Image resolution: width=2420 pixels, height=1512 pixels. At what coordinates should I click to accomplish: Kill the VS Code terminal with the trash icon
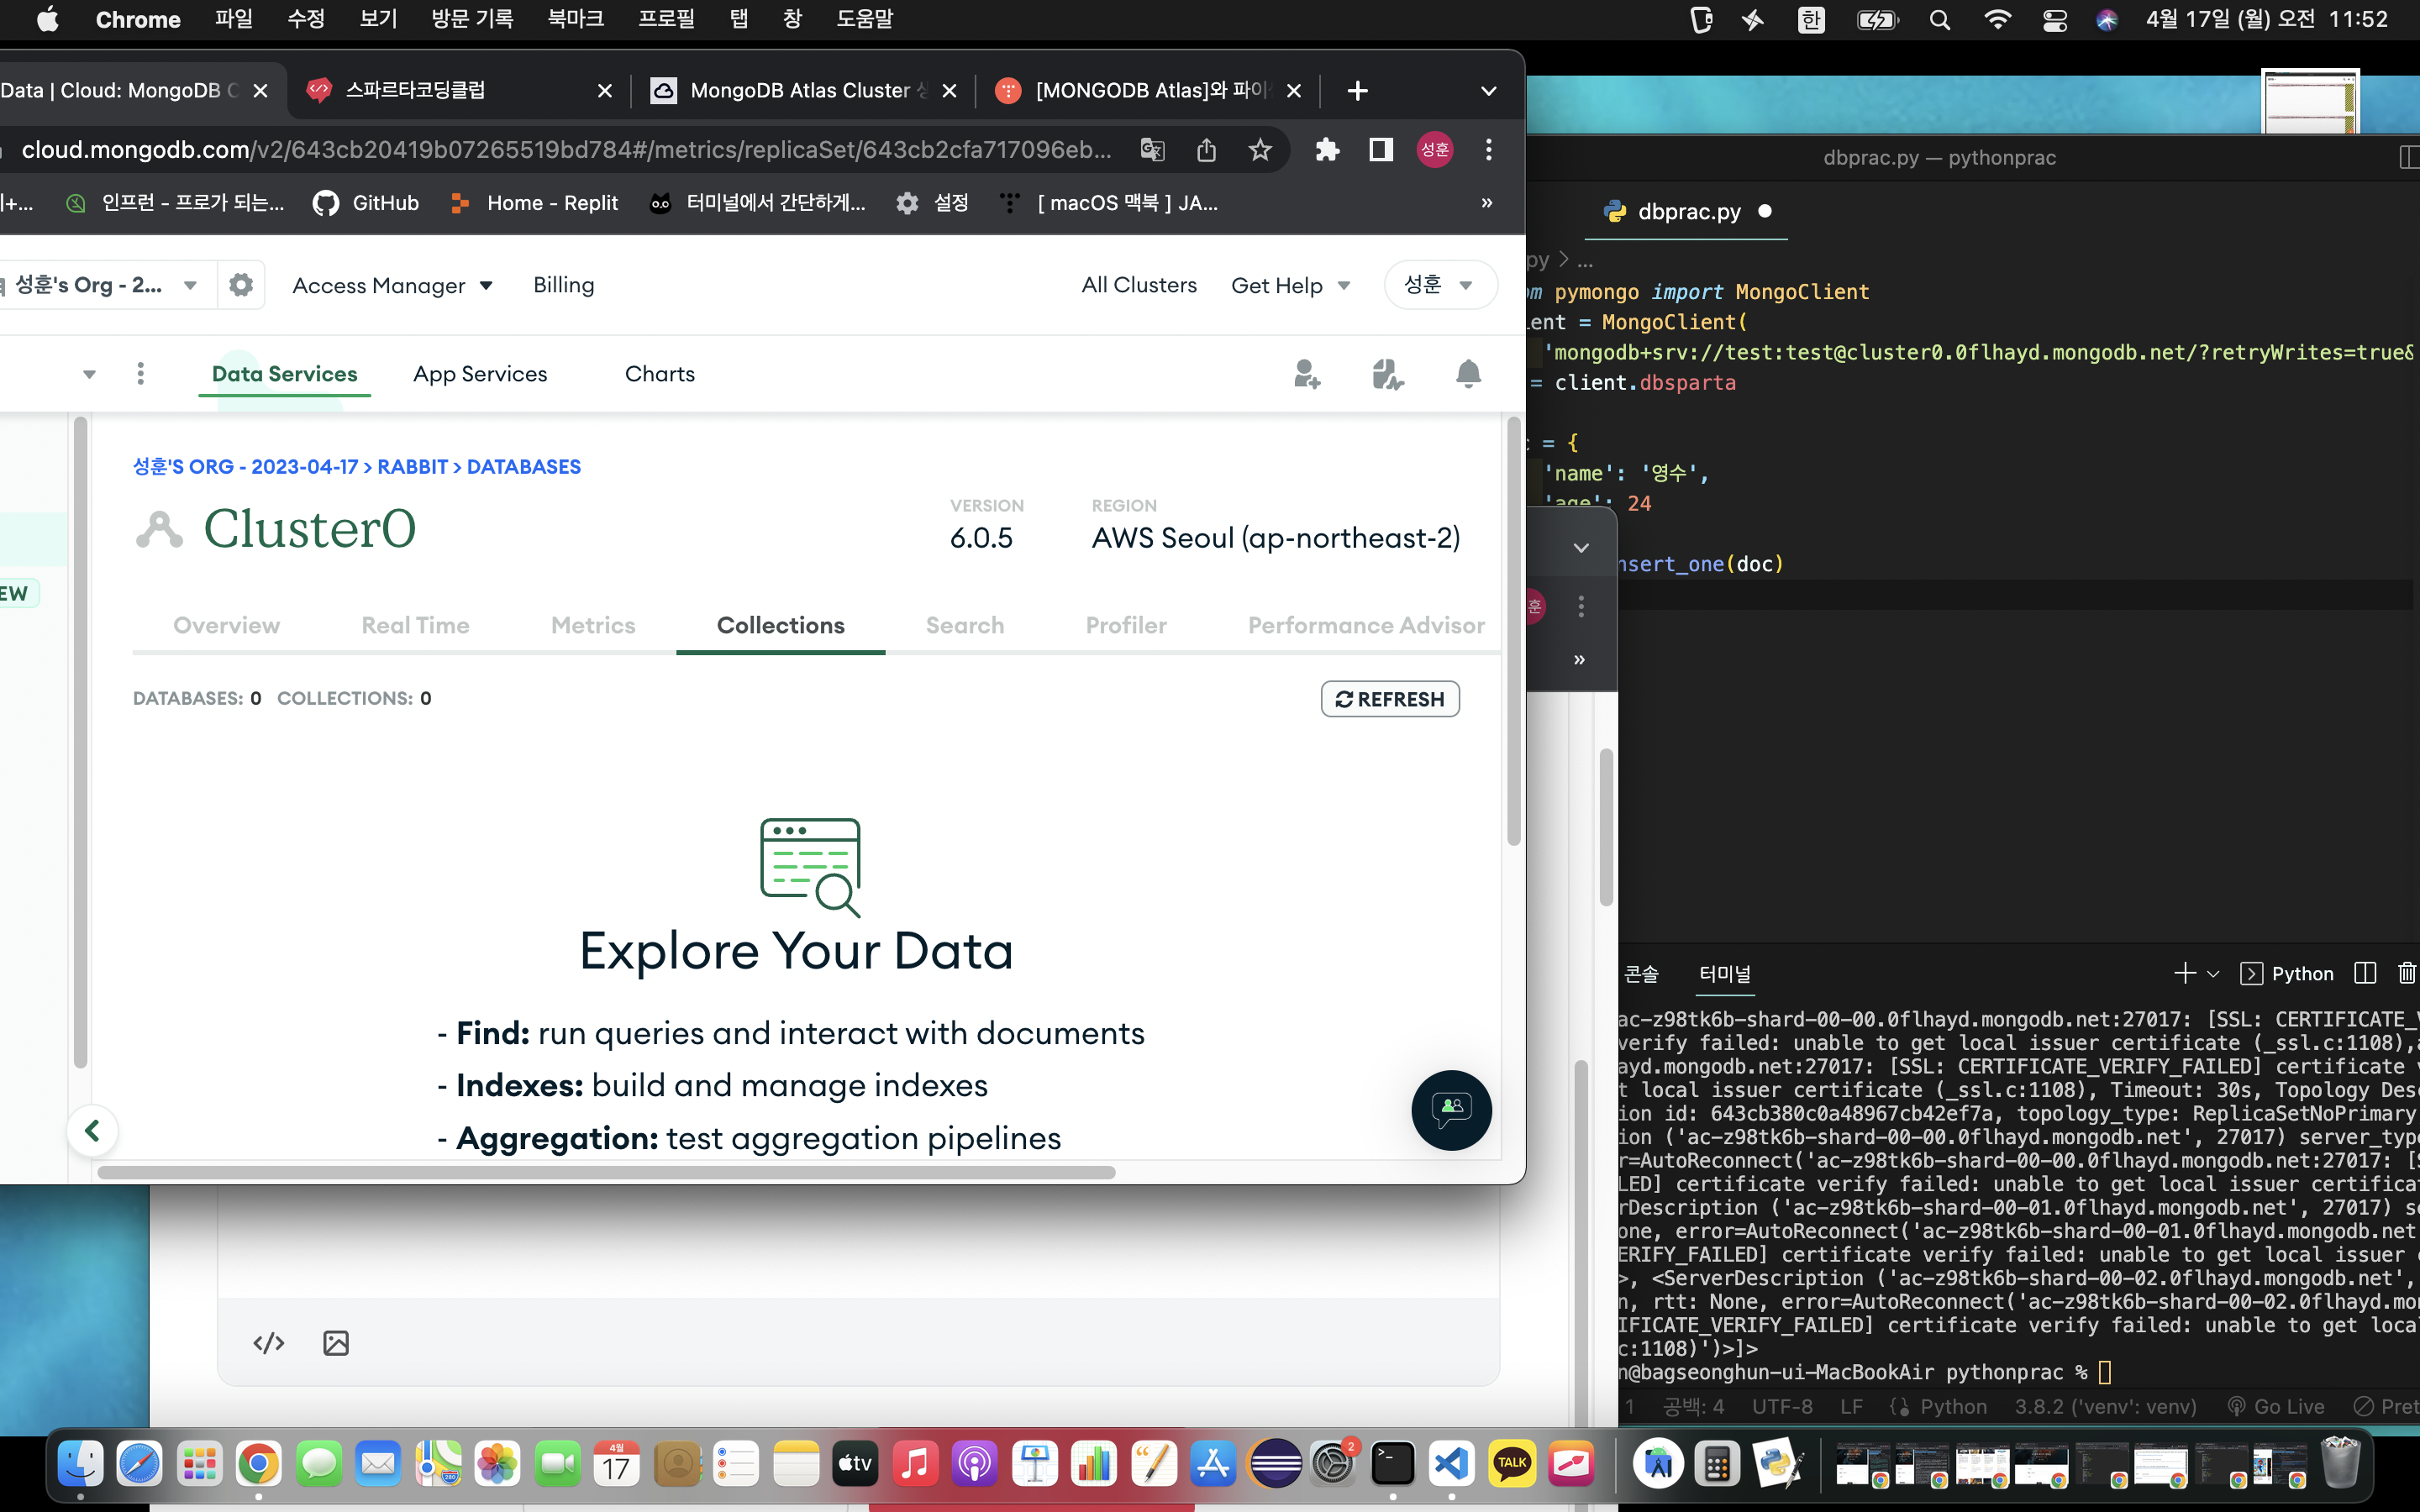2407,973
